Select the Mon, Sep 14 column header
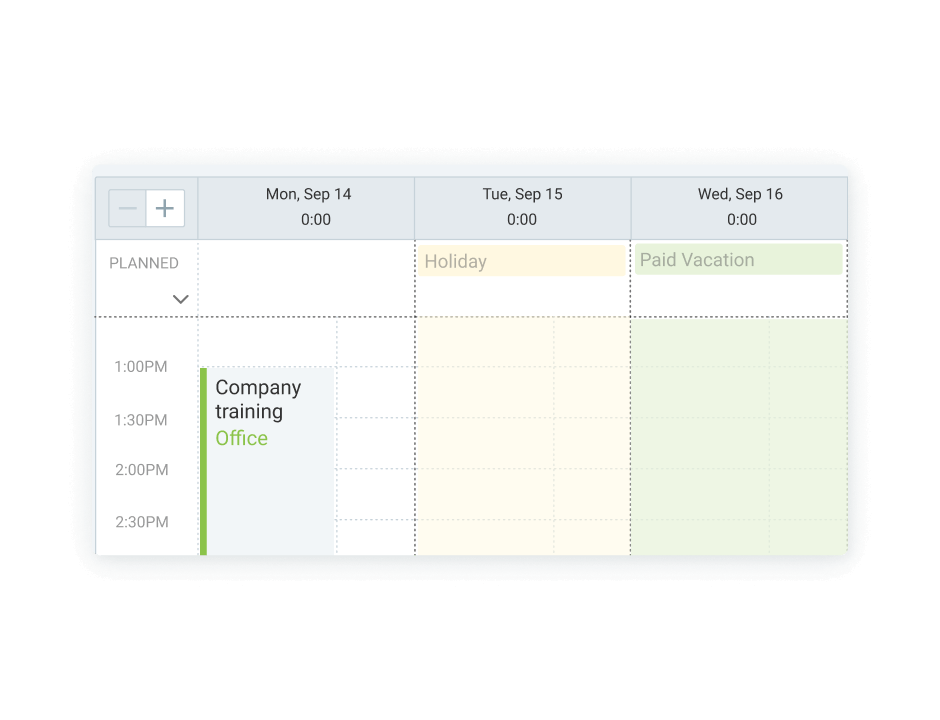Image resolution: width=940 pixels, height=720 pixels. point(307,194)
